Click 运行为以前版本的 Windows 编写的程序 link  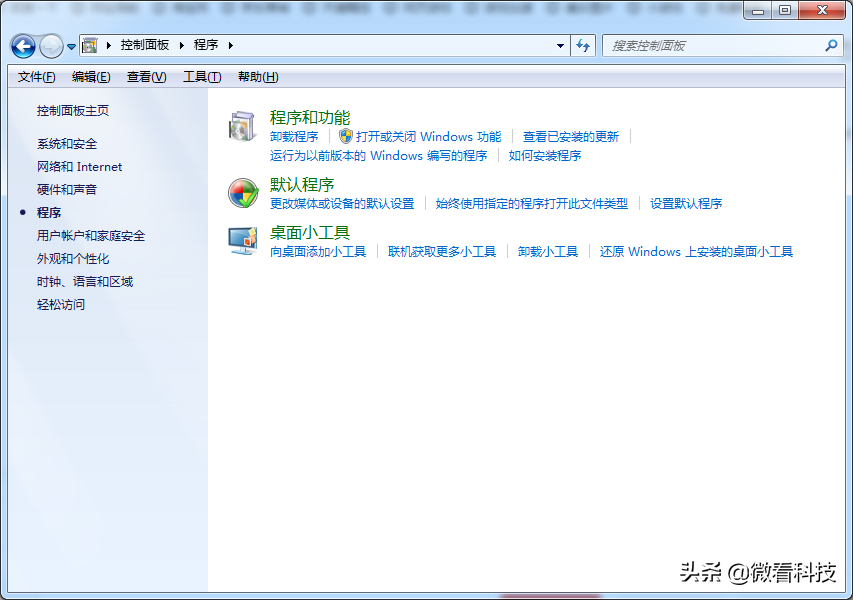coord(379,156)
